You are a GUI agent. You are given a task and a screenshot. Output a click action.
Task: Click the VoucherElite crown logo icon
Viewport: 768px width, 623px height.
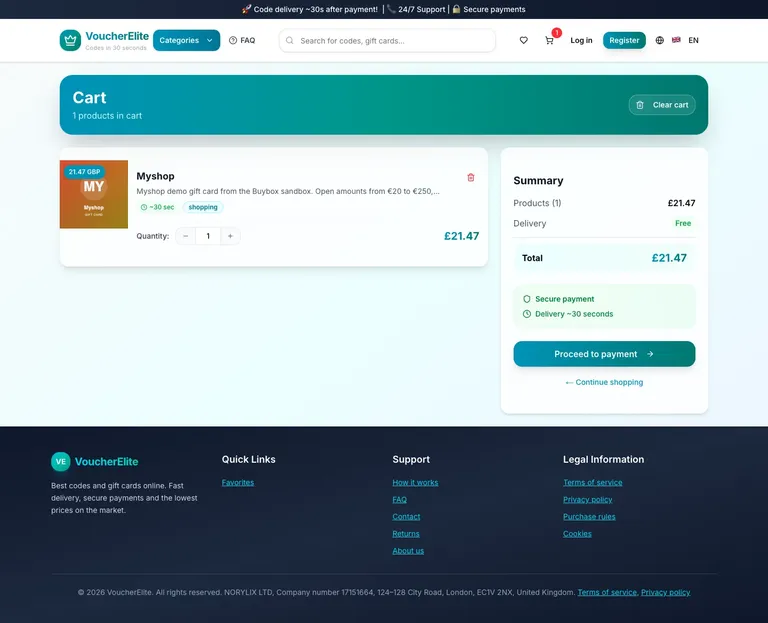coord(70,40)
